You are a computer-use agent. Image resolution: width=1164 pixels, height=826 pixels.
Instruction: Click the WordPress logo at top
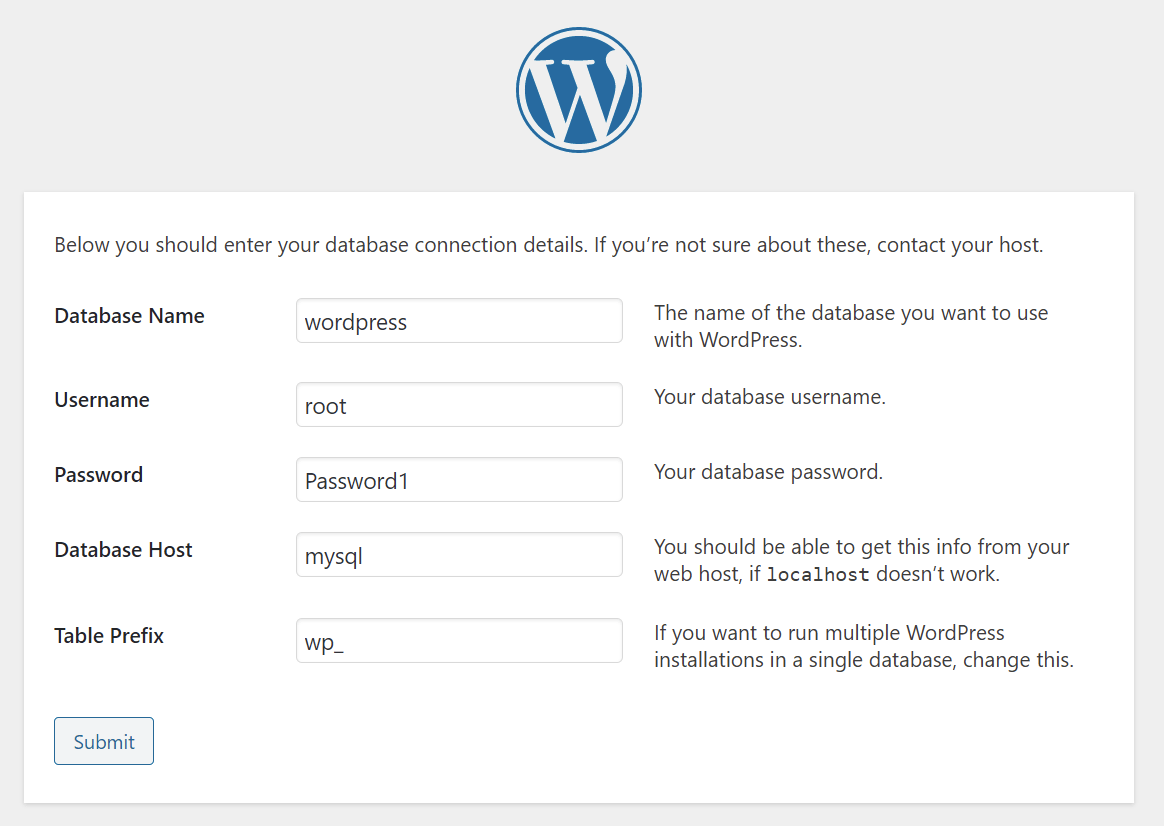579,91
